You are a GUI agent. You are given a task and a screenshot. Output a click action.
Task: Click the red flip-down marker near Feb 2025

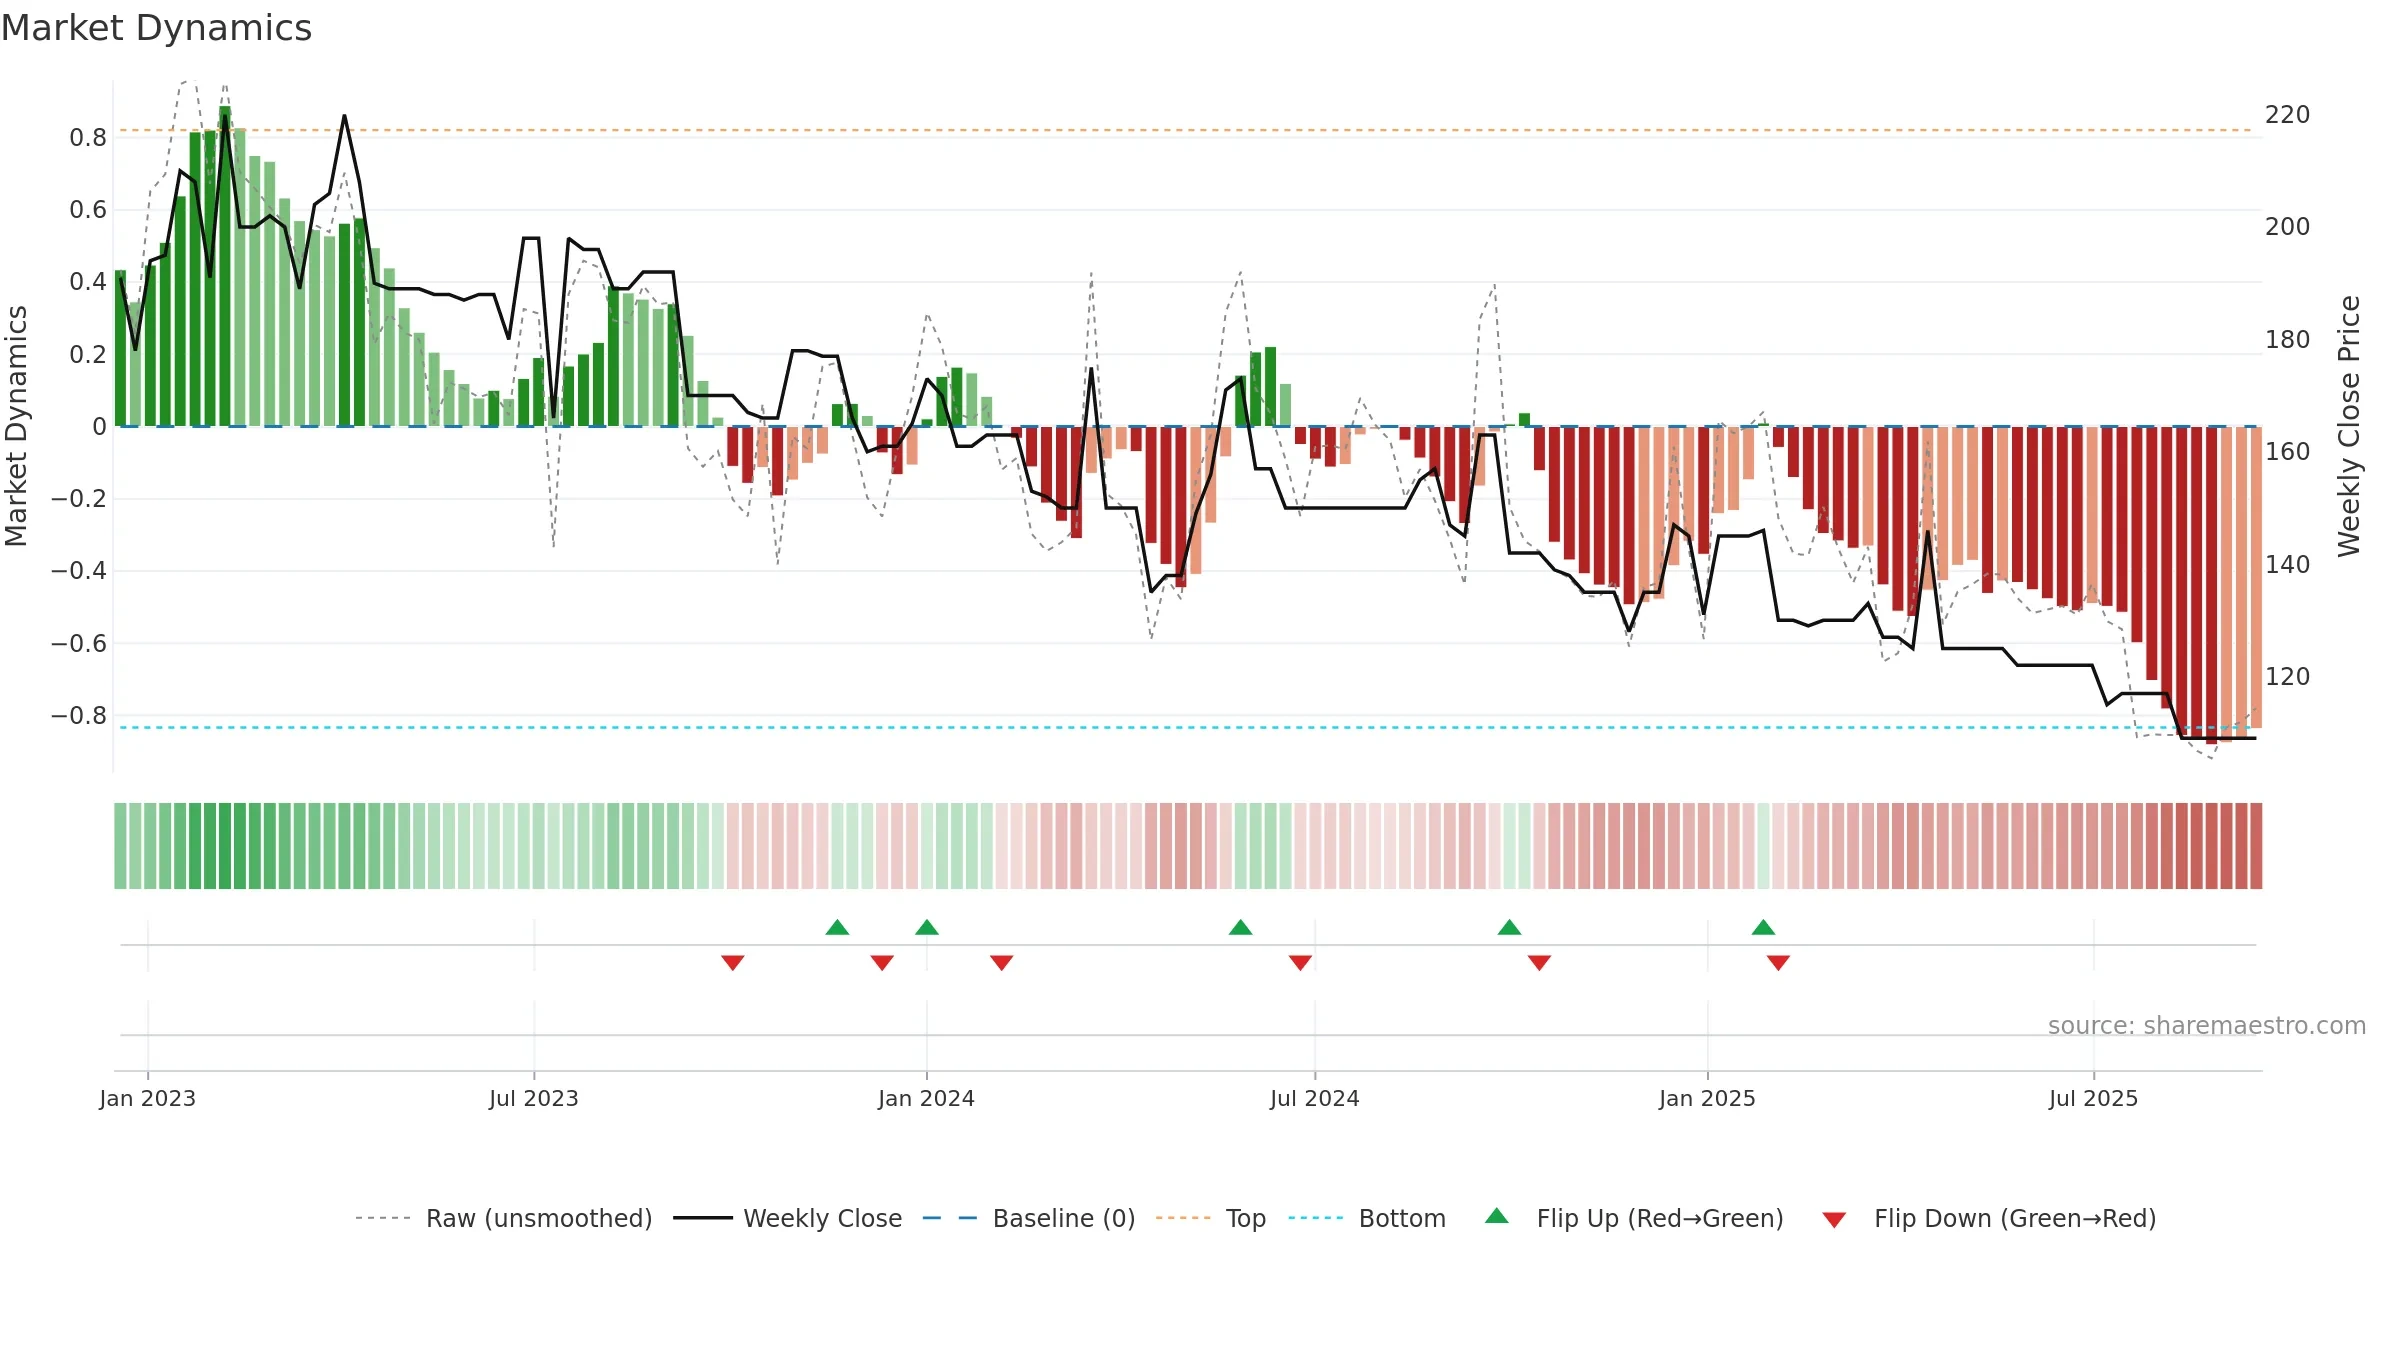[x=1778, y=962]
